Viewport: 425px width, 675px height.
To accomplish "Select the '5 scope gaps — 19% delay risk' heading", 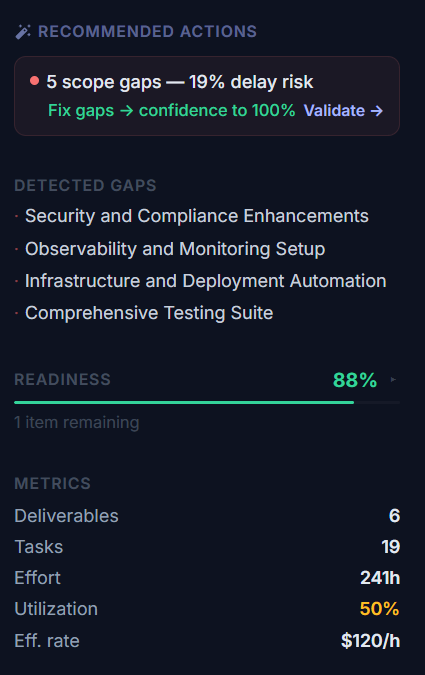I will click(x=180, y=82).
